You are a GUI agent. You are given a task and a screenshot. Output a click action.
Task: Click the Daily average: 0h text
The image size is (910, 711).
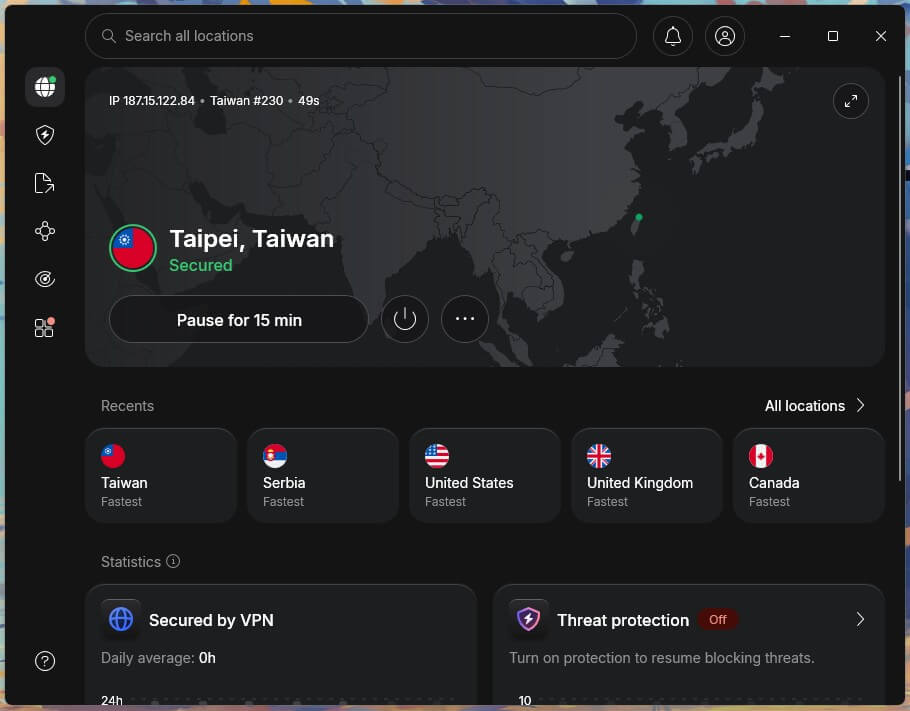pyautogui.click(x=158, y=658)
